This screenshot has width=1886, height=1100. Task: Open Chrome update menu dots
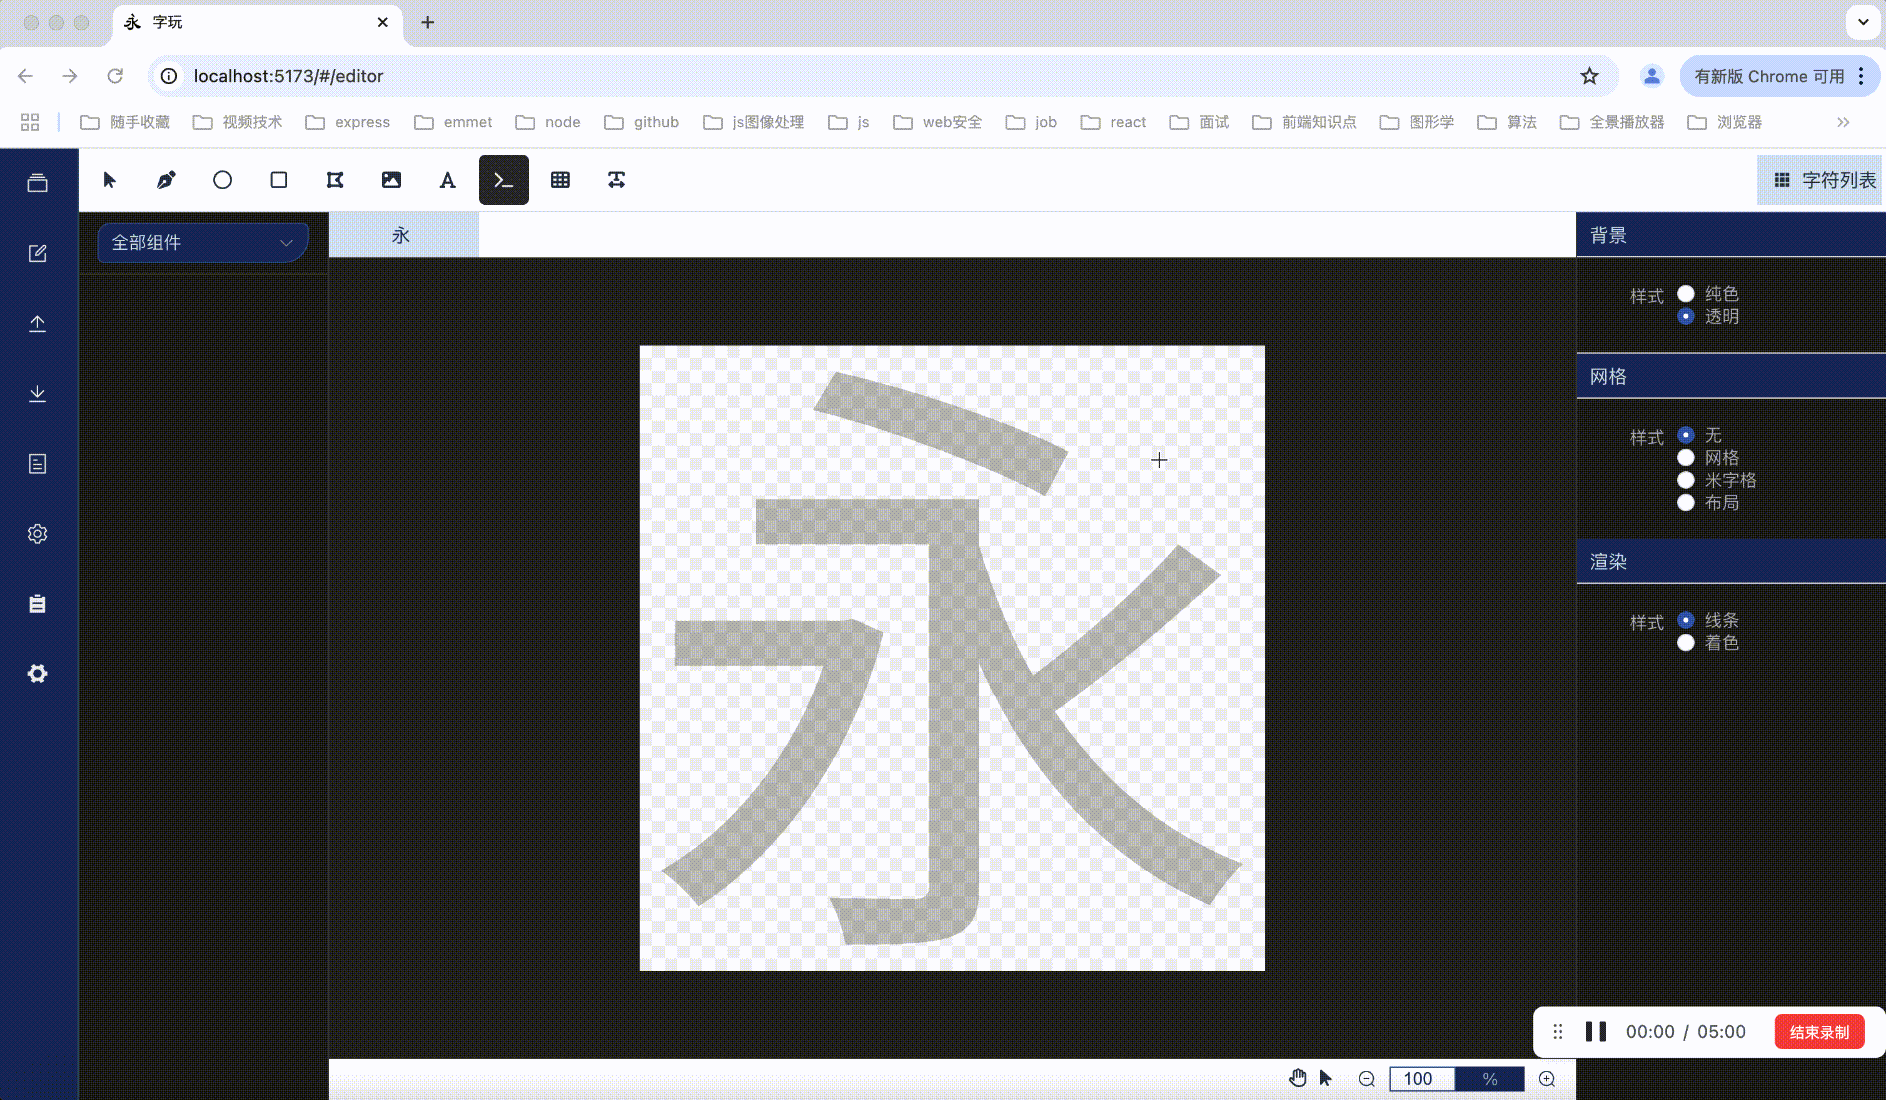tap(1861, 76)
